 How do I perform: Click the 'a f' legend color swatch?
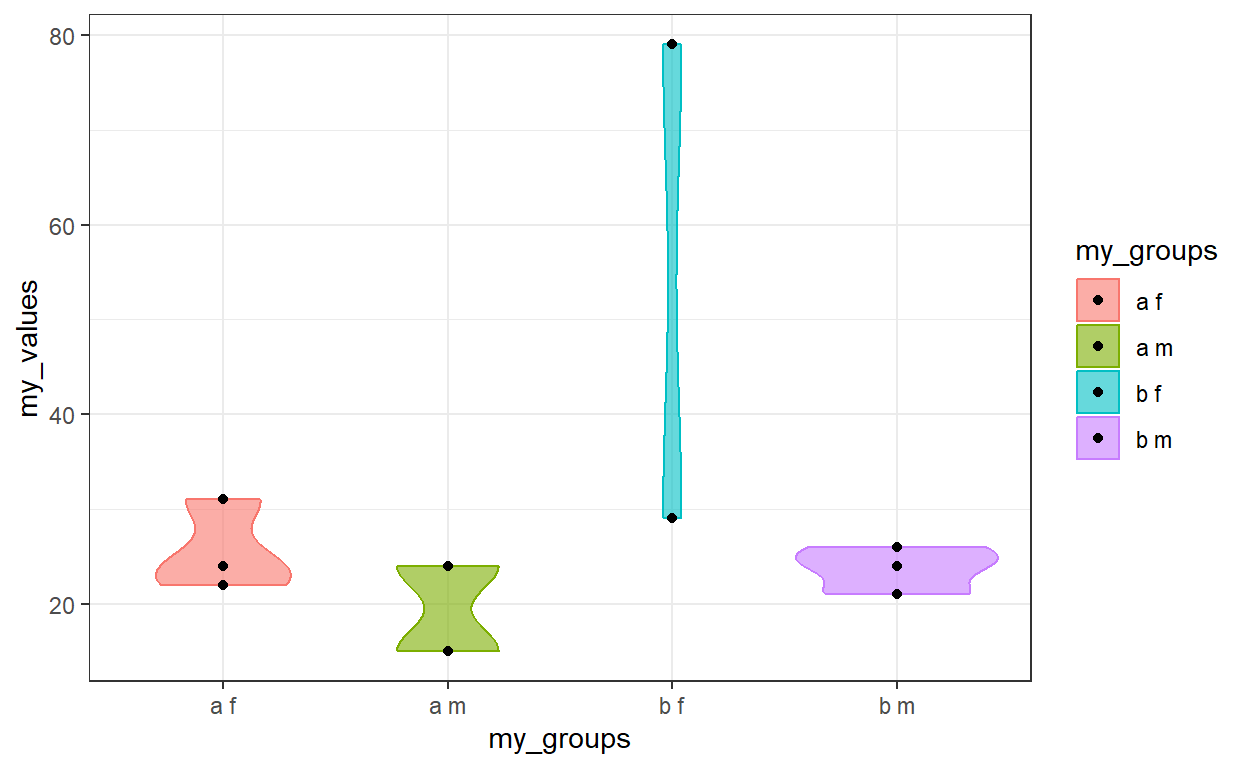(1098, 300)
